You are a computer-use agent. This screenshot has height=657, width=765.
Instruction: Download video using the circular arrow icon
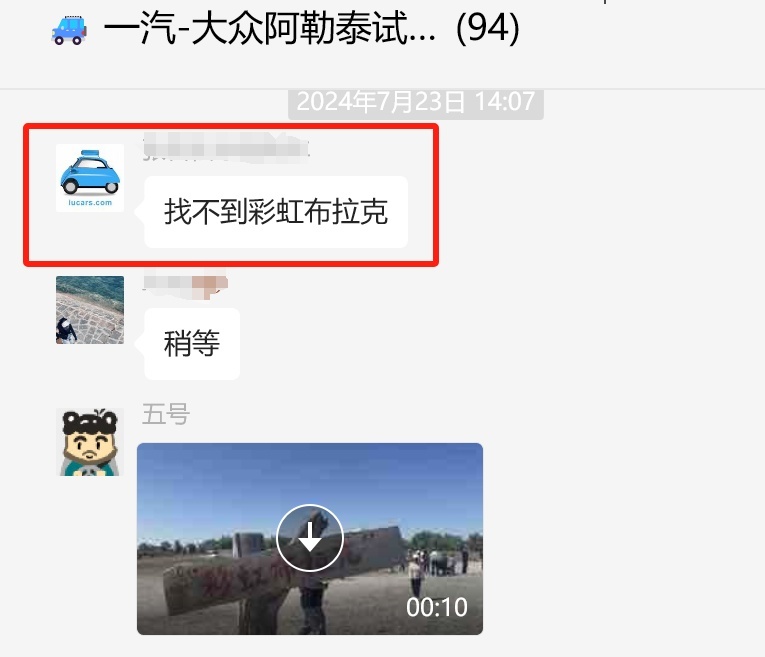310,538
